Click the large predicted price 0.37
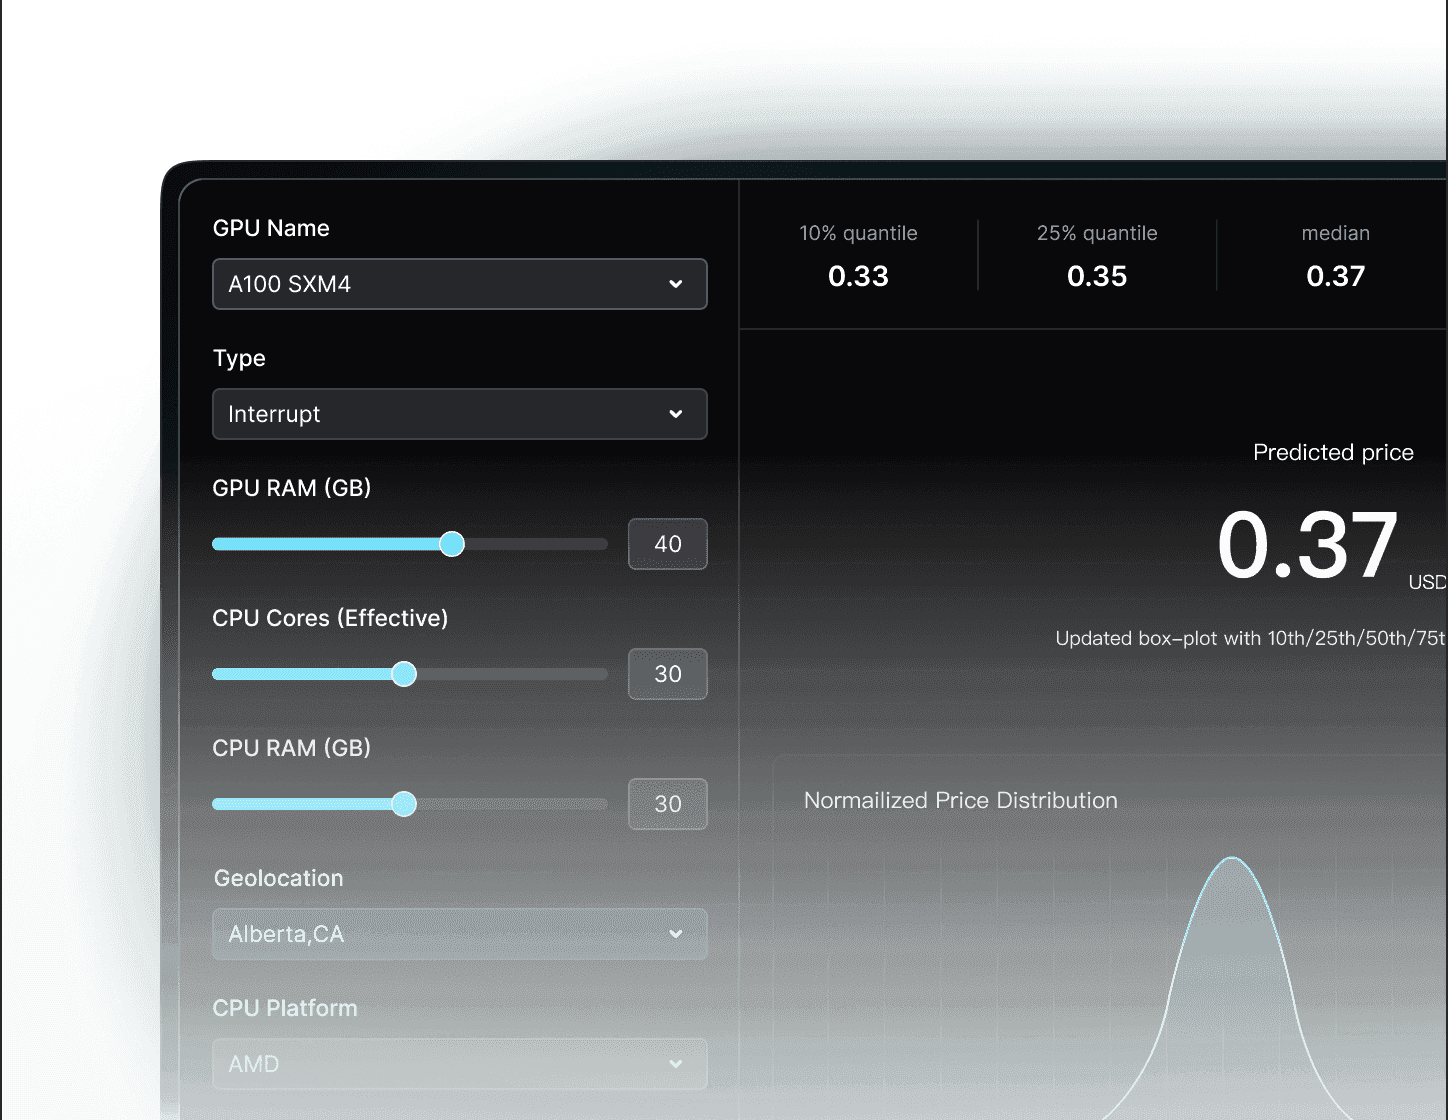The height and width of the screenshot is (1120, 1448). (x=1307, y=545)
